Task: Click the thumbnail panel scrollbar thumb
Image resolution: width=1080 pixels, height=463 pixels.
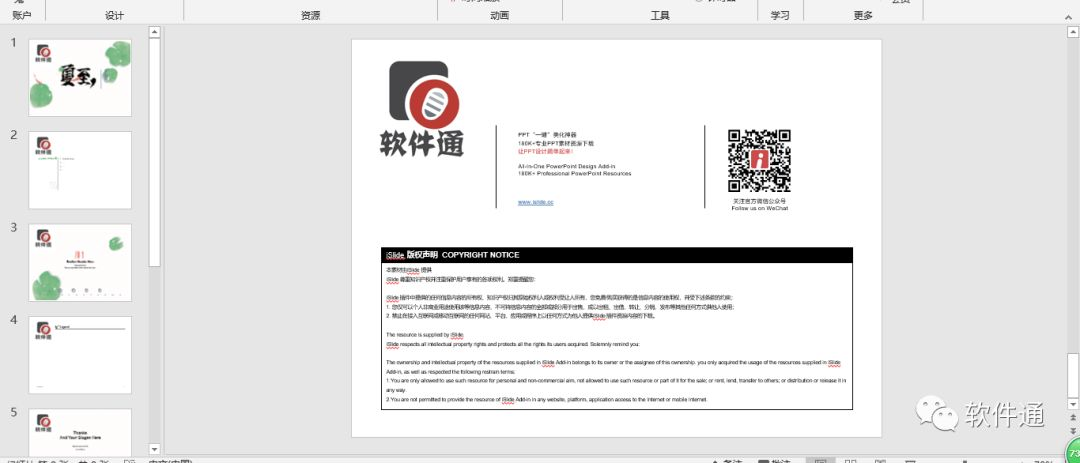Action: coord(155,152)
